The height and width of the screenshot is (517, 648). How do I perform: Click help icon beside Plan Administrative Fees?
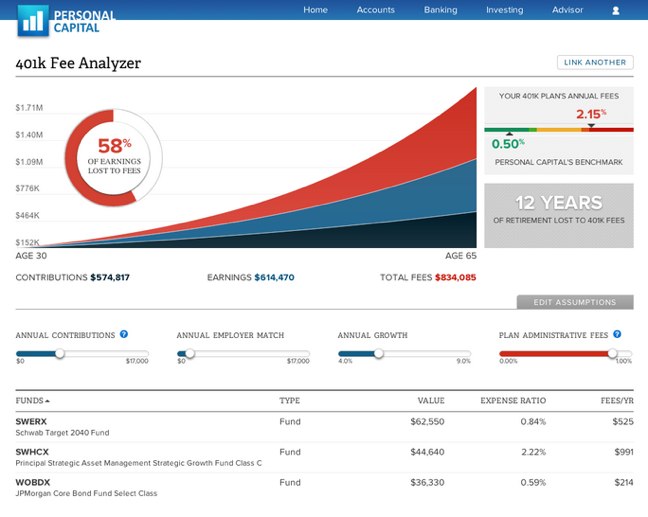tap(617, 334)
